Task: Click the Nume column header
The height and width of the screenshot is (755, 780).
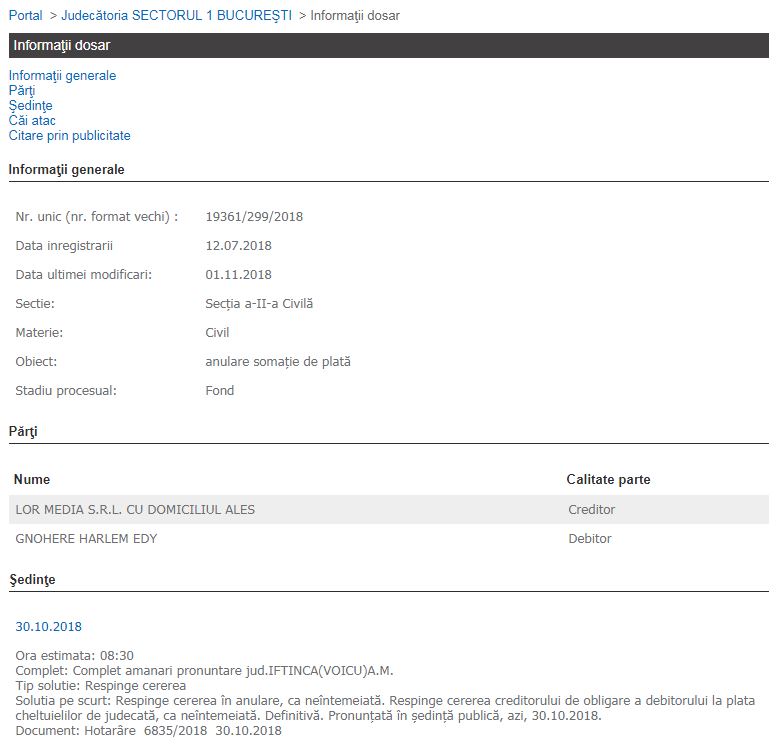Action: point(32,480)
